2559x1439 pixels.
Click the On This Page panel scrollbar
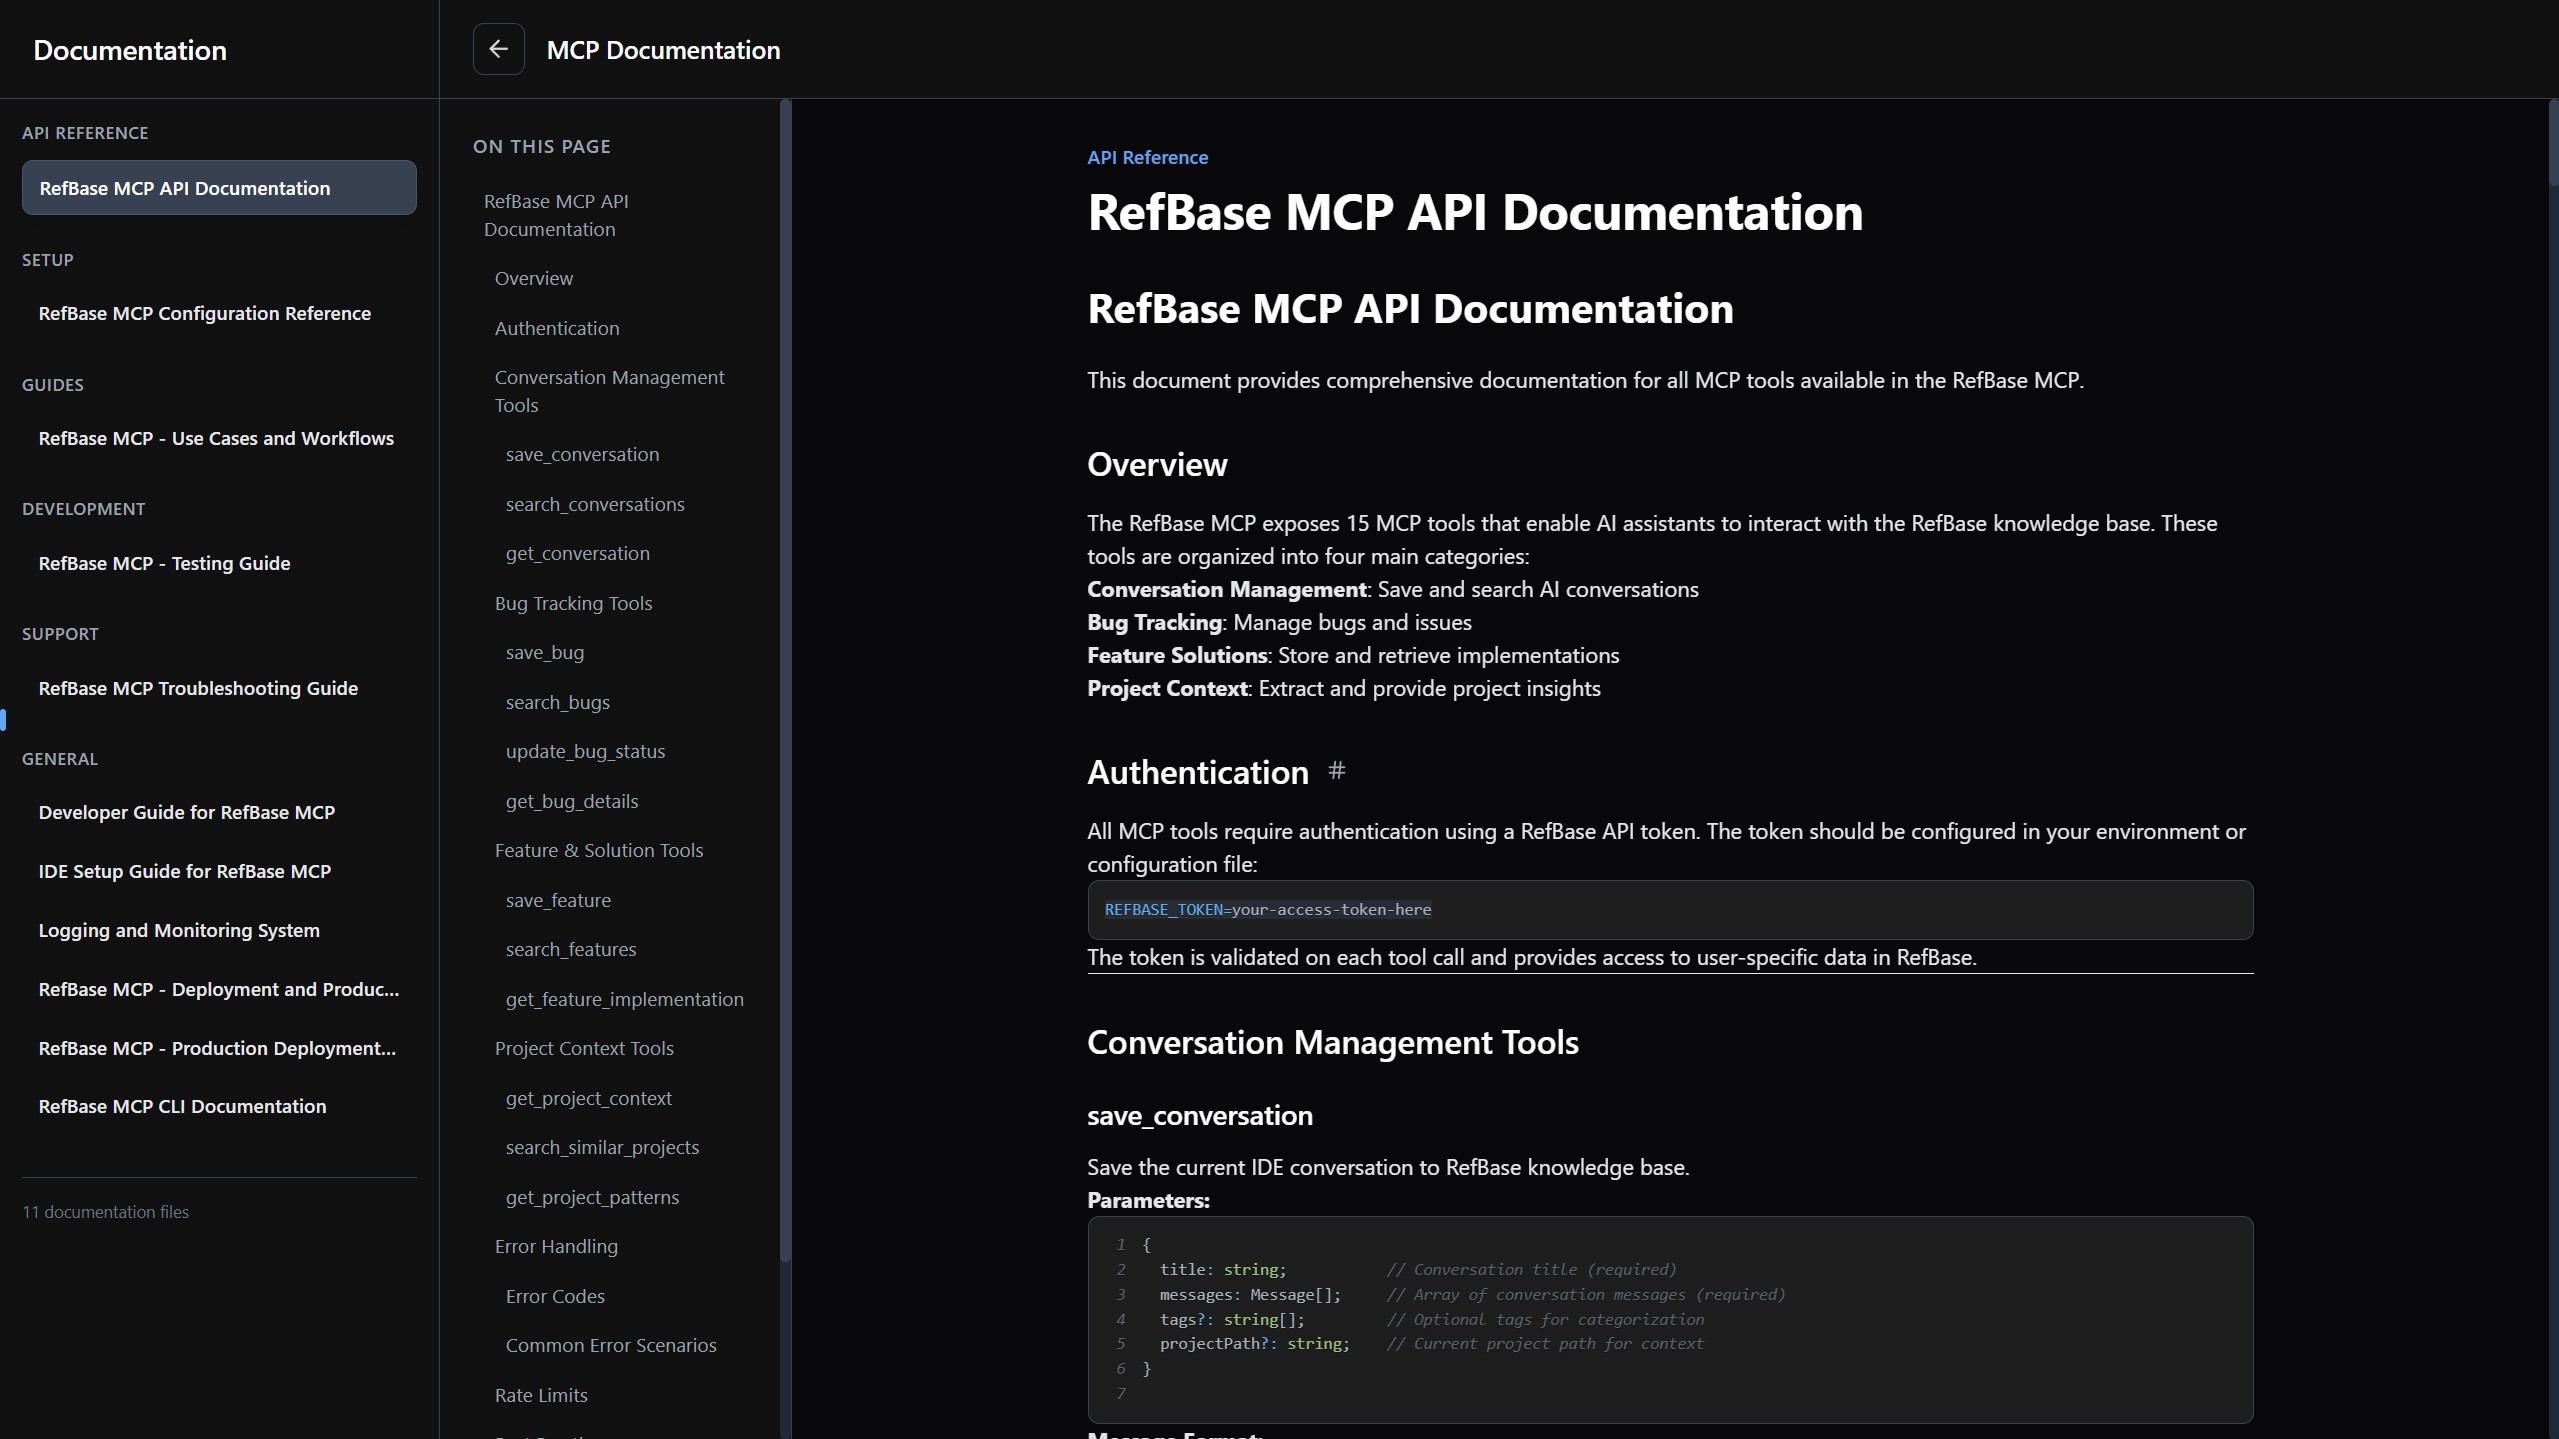pos(785,680)
